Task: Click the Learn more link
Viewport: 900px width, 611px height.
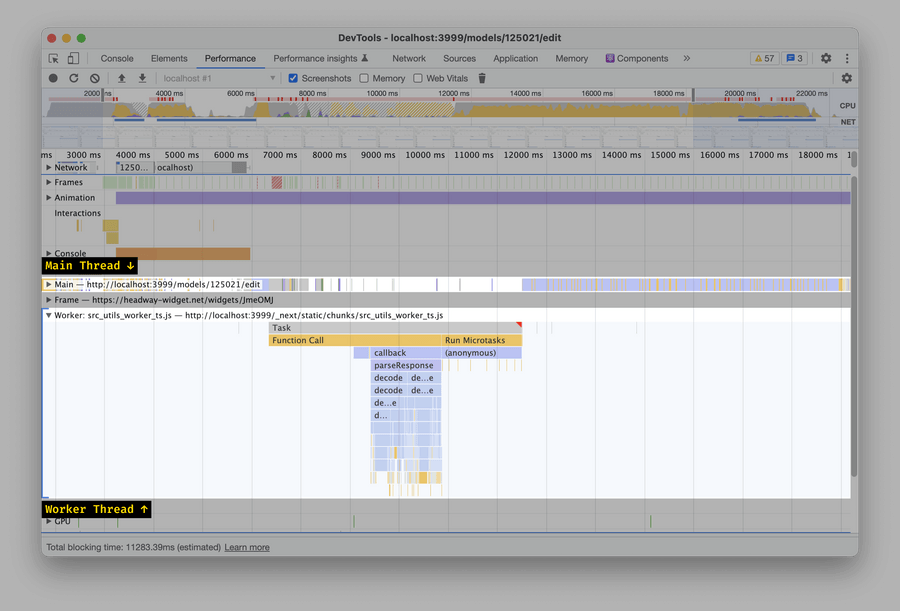Action: (247, 548)
